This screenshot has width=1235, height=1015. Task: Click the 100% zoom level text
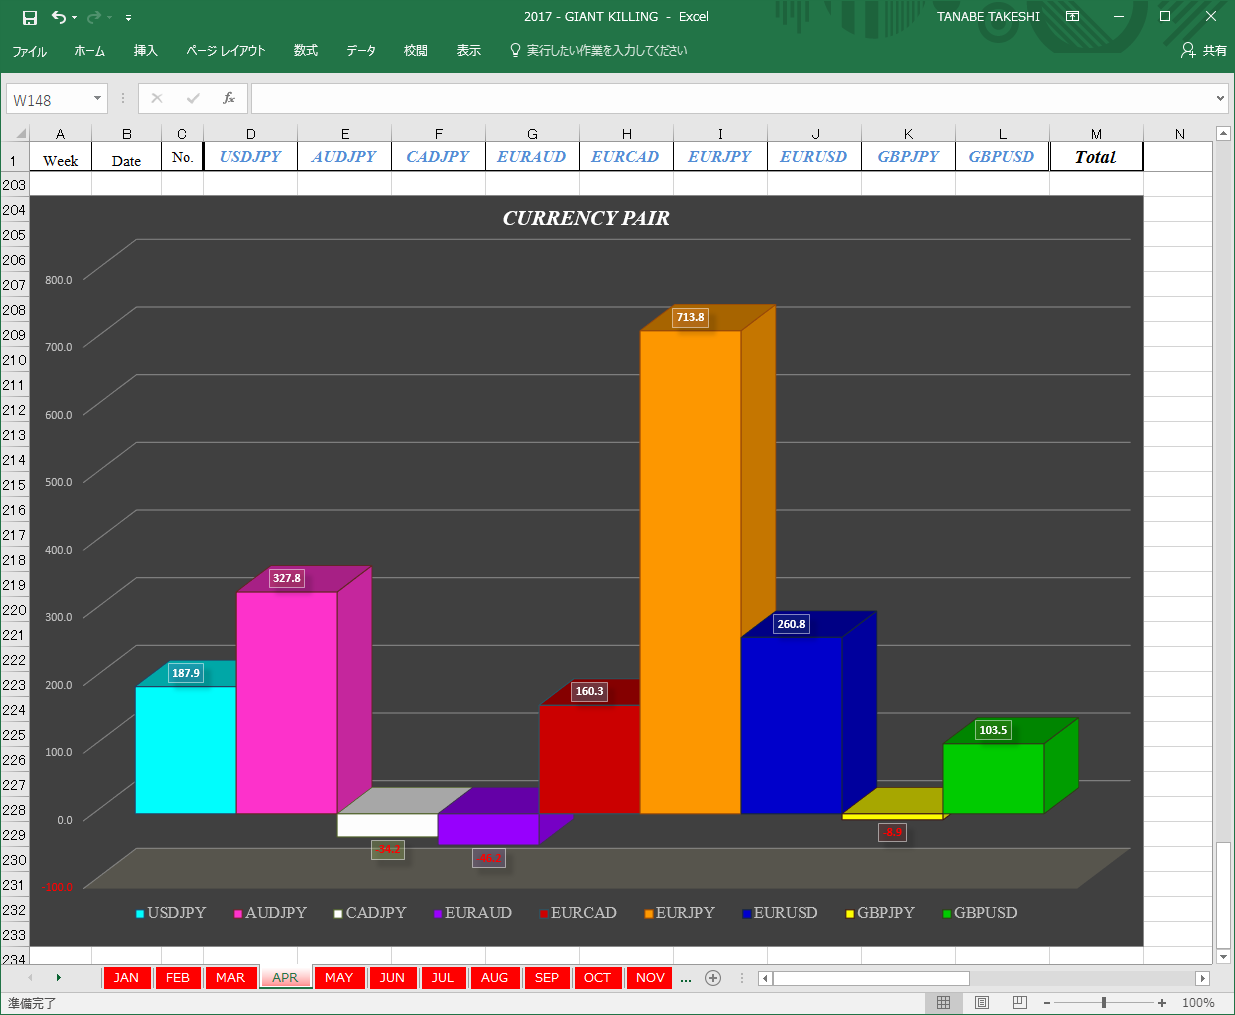[1198, 1002]
